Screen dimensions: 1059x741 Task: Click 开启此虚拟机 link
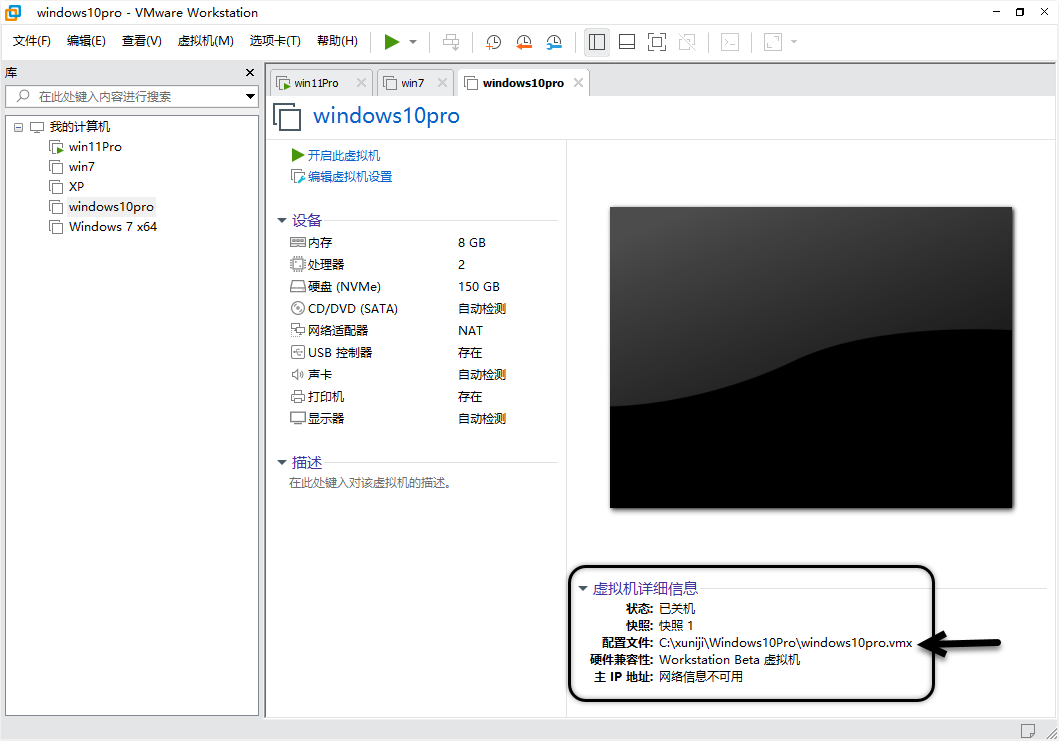343,156
